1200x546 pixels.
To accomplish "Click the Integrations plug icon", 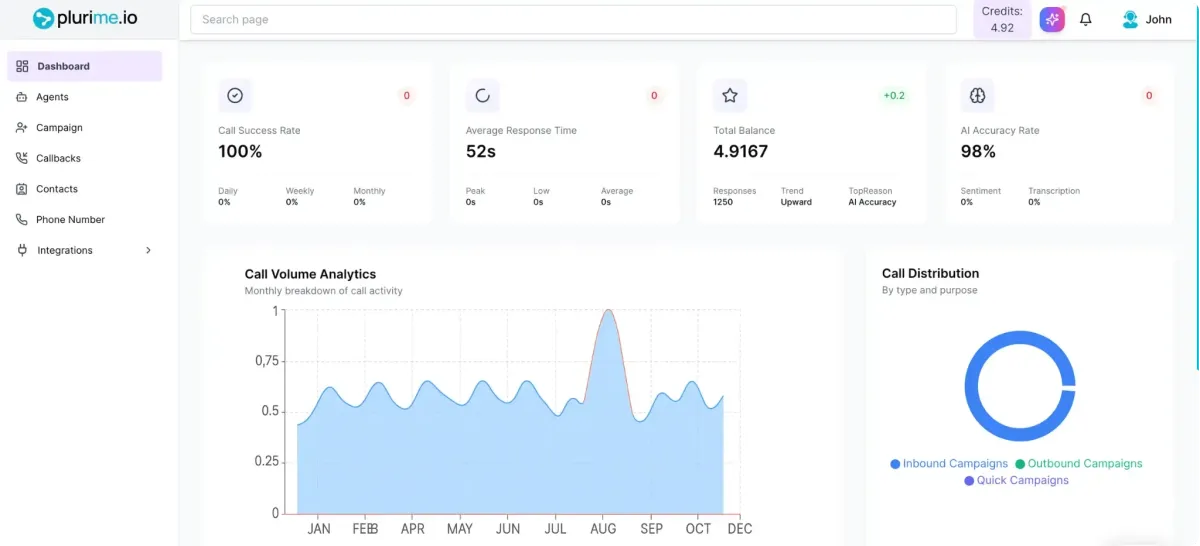I will tap(22, 250).
